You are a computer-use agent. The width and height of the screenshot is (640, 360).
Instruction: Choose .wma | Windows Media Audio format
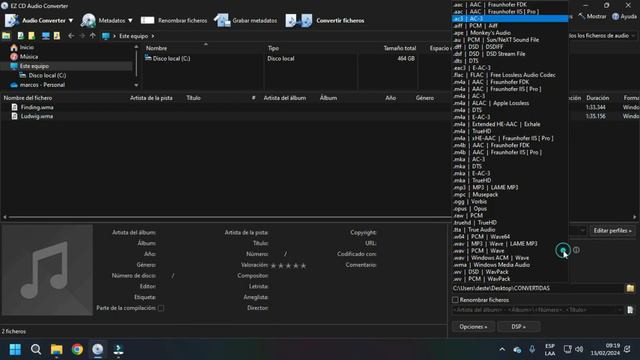pyautogui.click(x=510, y=265)
